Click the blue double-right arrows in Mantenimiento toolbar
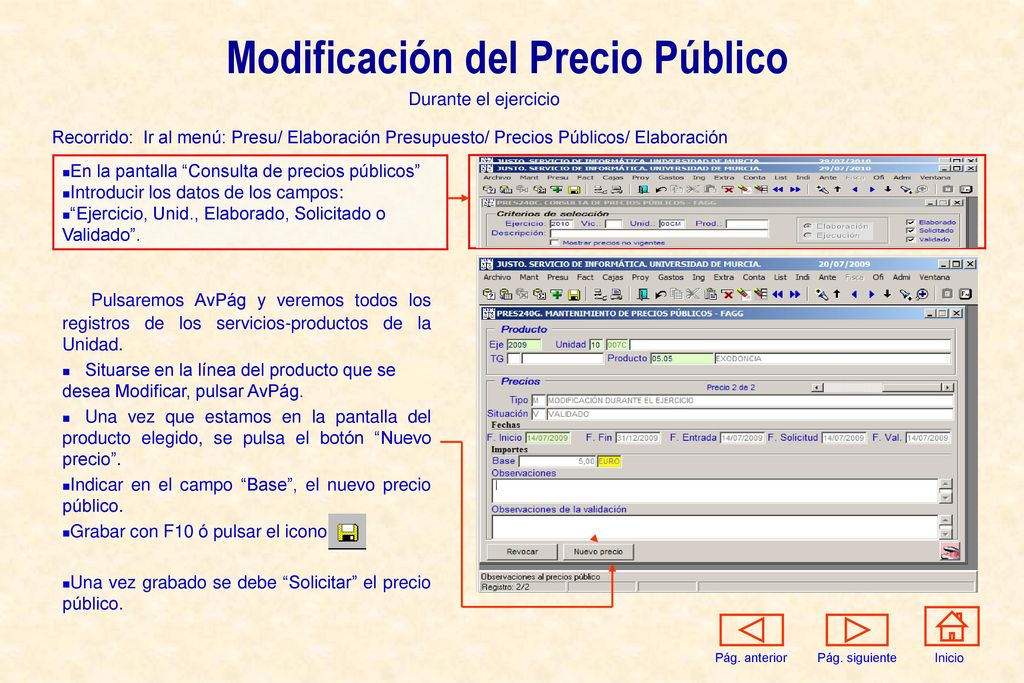Viewport: 1024px width, 683px height. (795, 294)
